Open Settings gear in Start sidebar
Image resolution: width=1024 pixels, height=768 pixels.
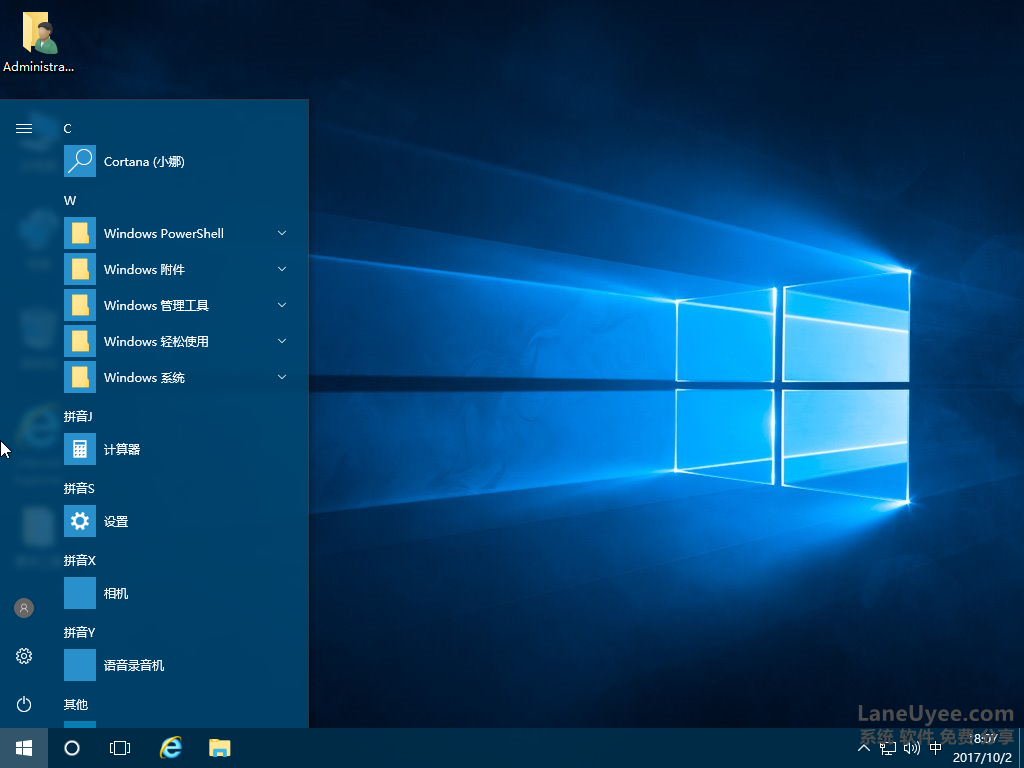(x=24, y=656)
